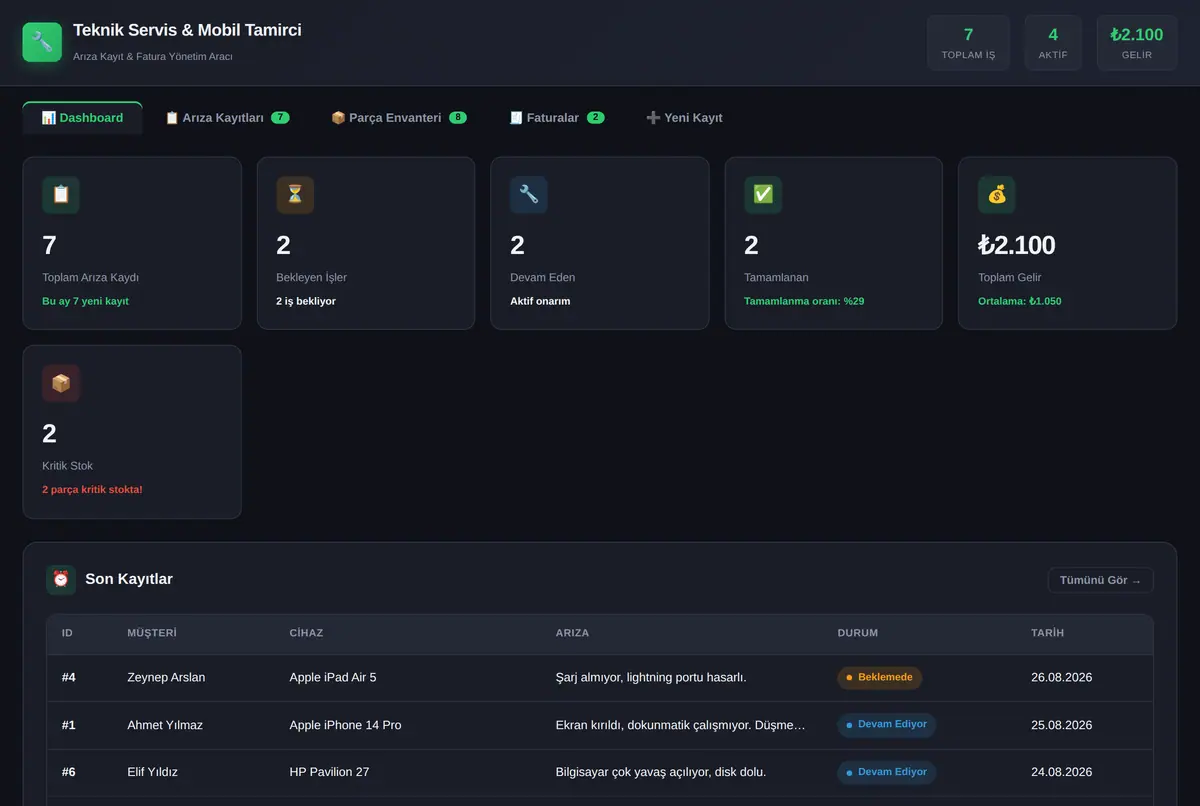This screenshot has height=806, width=1200.
Task: Click the alarm clock icon beside Son Kayıtlar
Action: point(61,580)
